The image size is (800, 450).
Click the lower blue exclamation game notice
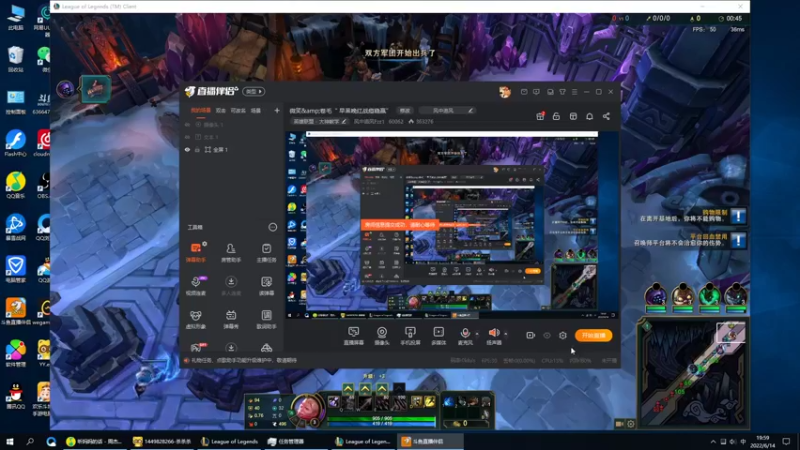point(738,240)
